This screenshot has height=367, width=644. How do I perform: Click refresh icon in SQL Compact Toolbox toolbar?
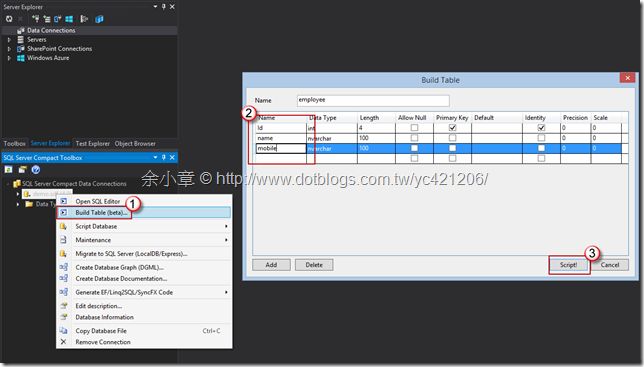coord(9,169)
